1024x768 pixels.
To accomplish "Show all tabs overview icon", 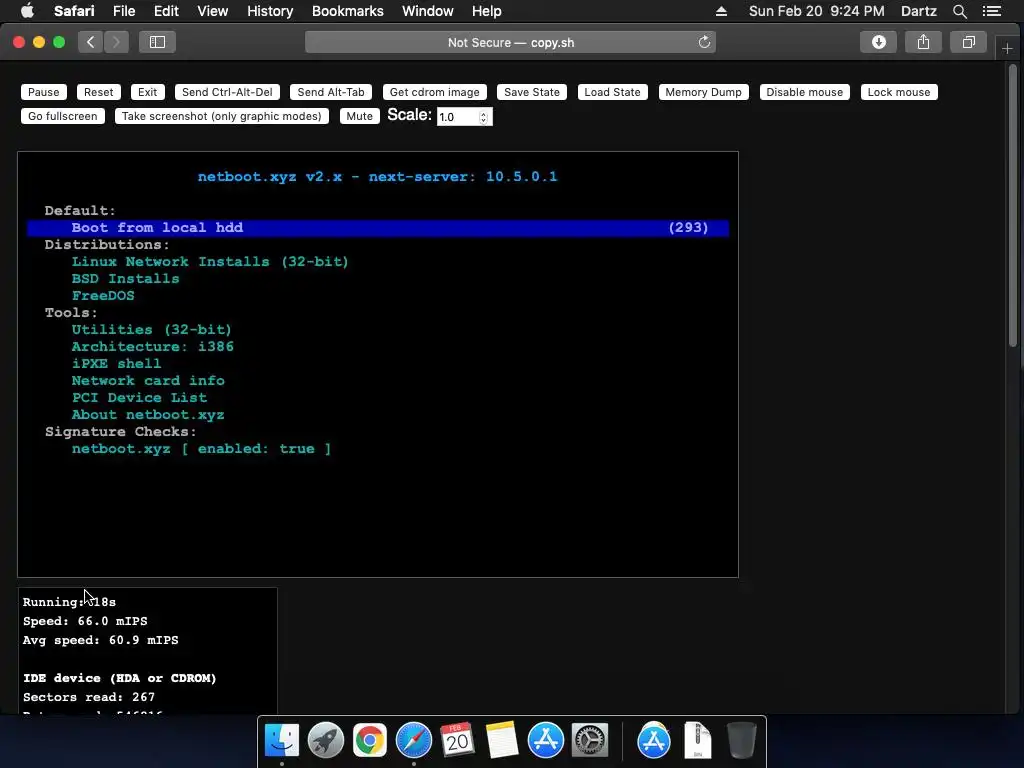I will click(968, 42).
